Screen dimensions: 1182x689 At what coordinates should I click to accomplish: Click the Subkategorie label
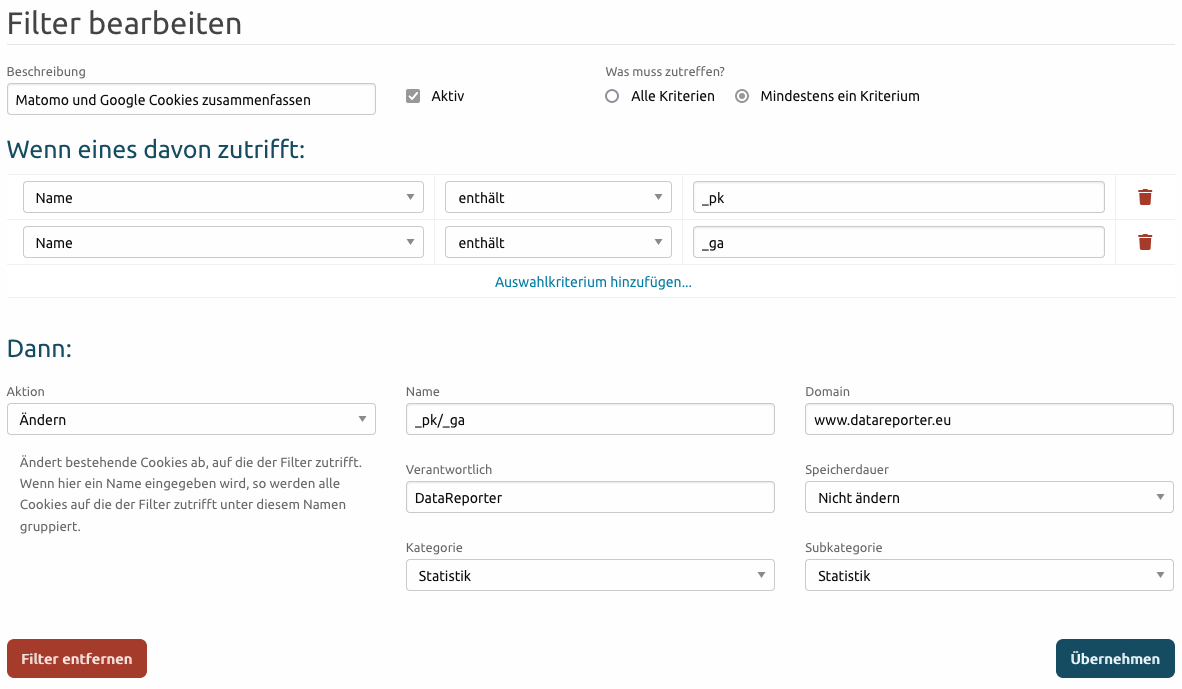tap(844, 547)
